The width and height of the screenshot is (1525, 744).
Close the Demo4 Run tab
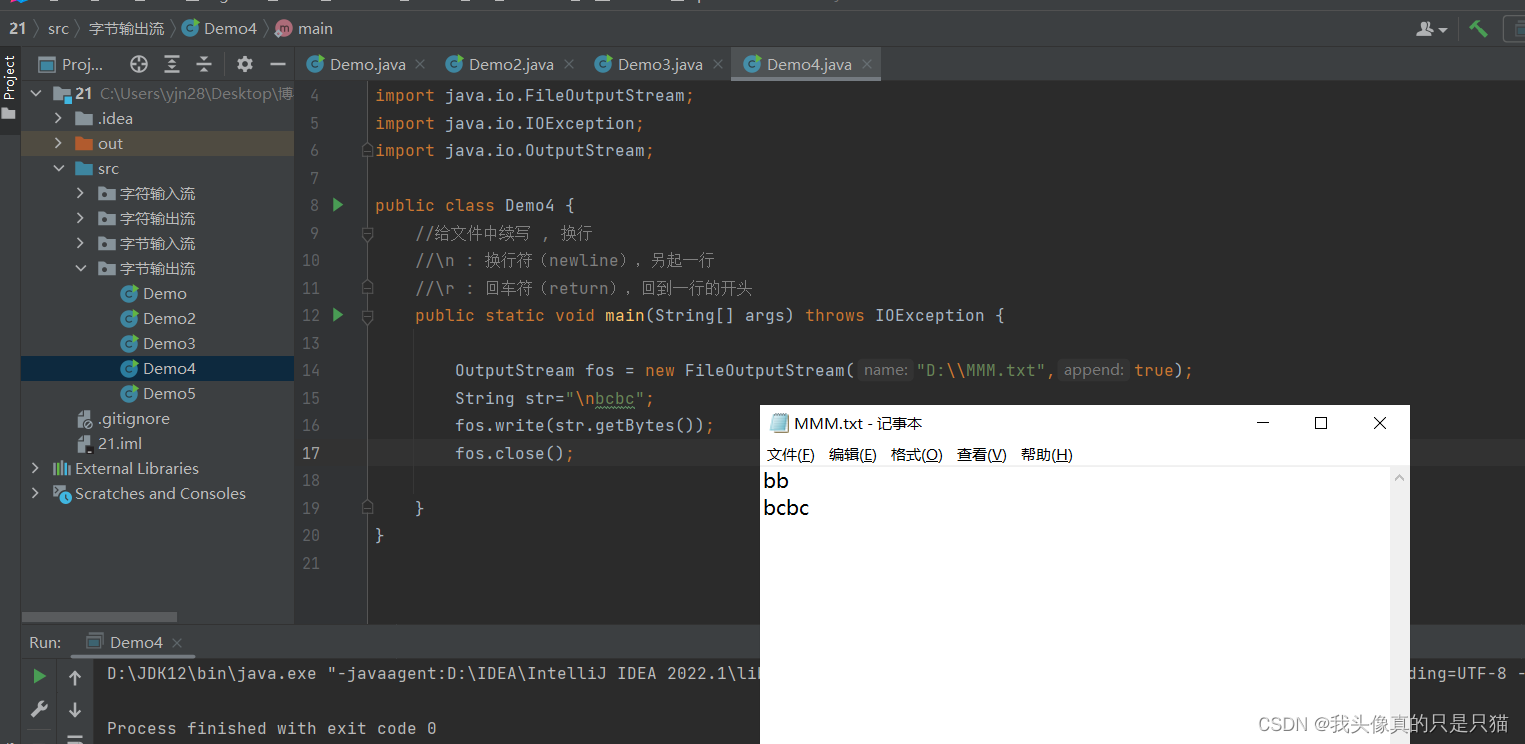[x=177, y=643]
